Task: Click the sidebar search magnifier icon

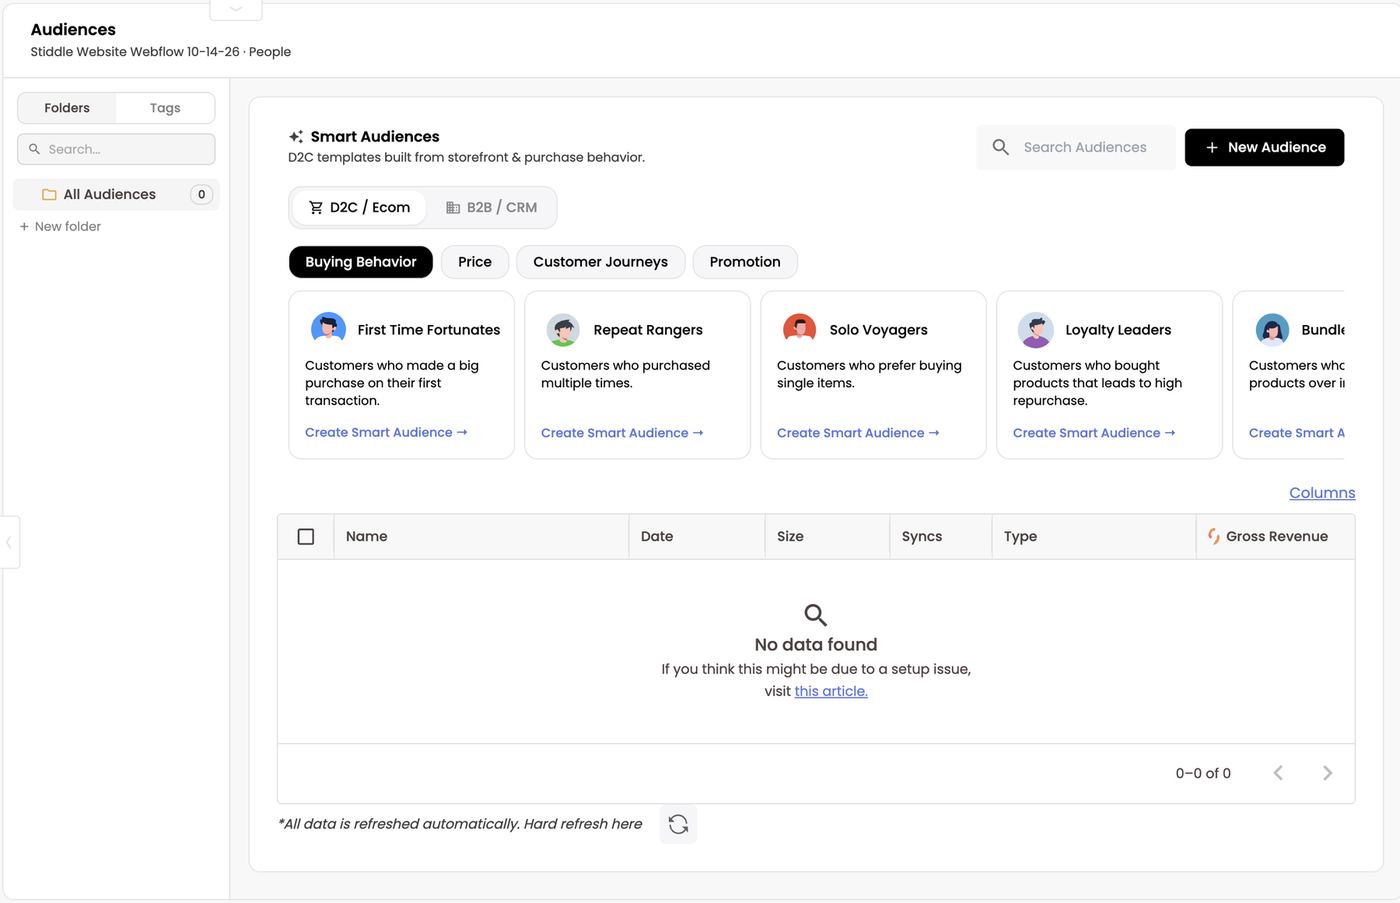Action: click(x=34, y=149)
